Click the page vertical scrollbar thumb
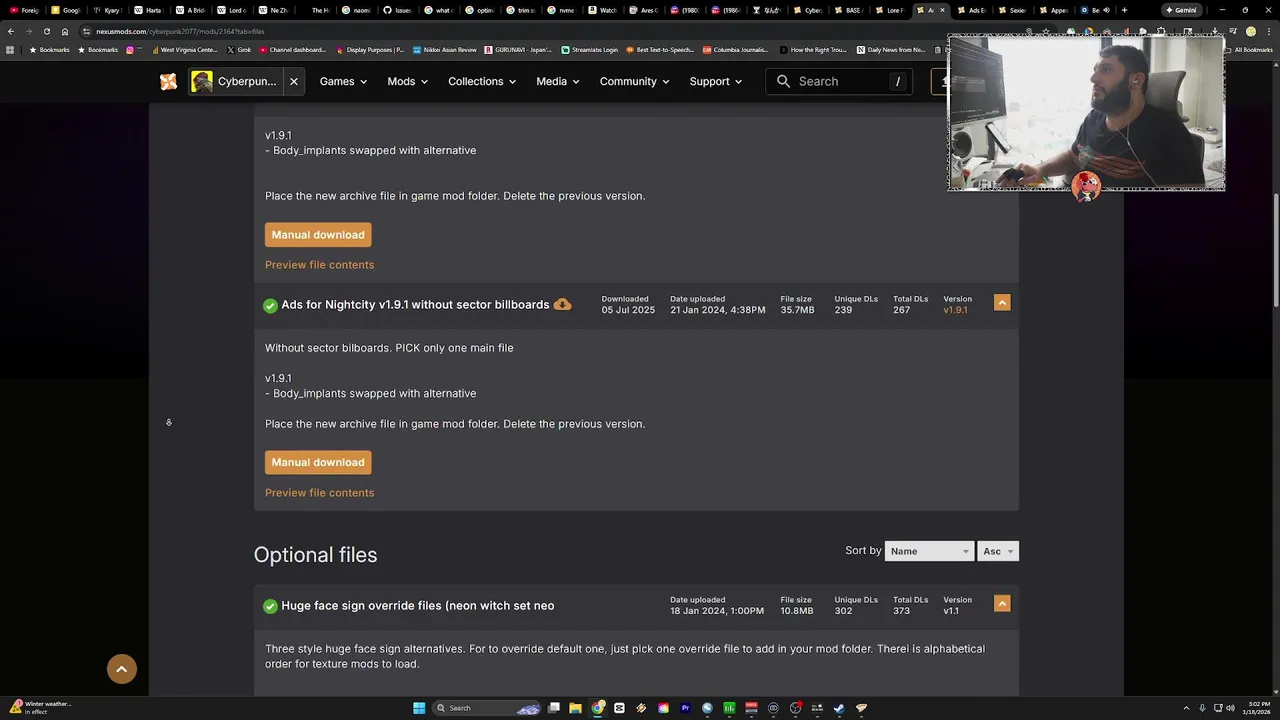1280x720 pixels. pos(1275,250)
